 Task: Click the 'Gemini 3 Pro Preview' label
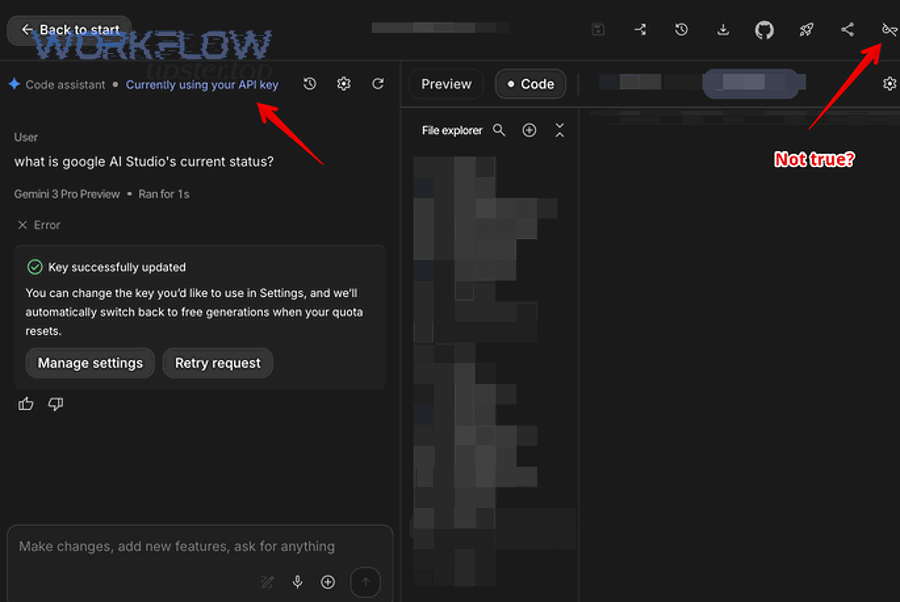point(67,194)
